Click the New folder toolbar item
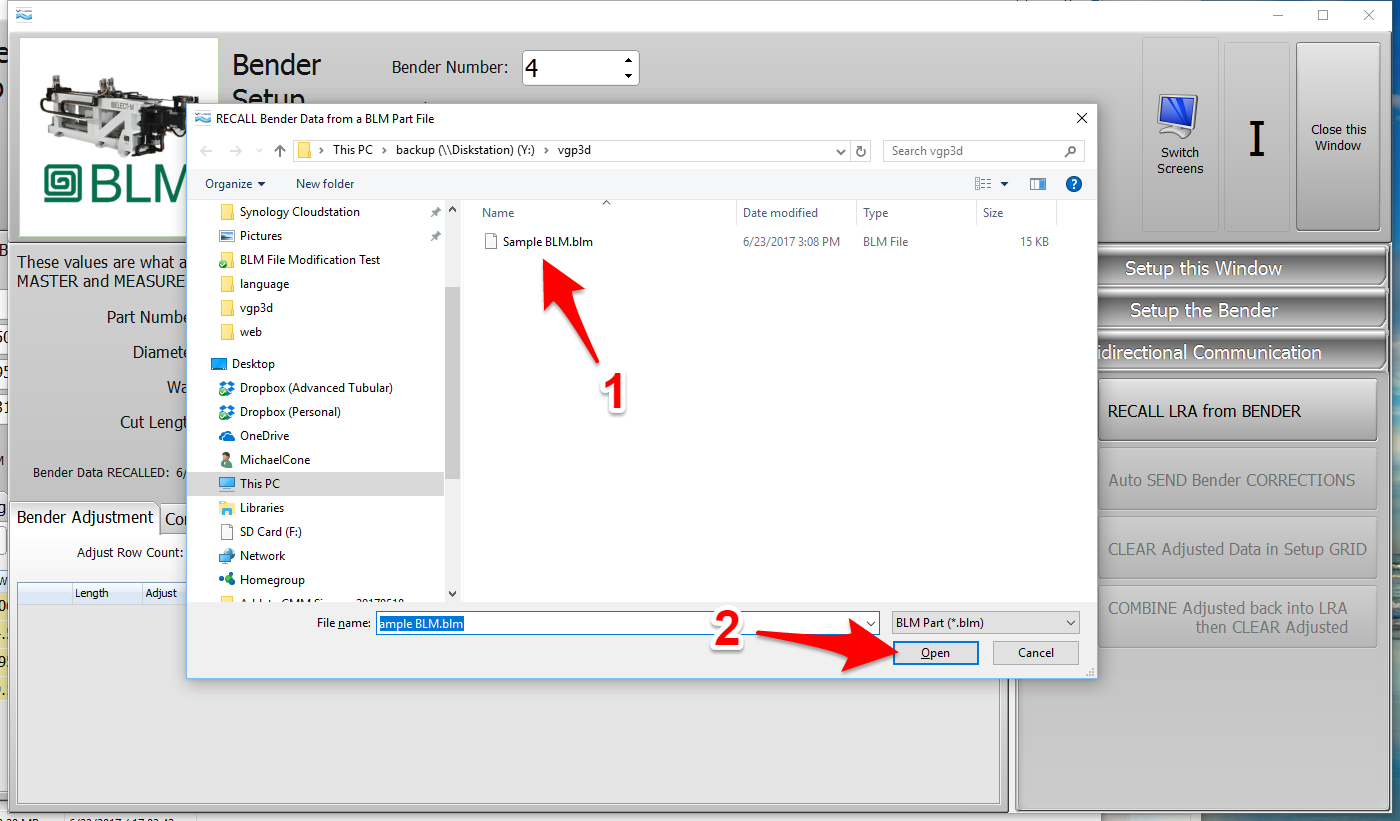 325,184
